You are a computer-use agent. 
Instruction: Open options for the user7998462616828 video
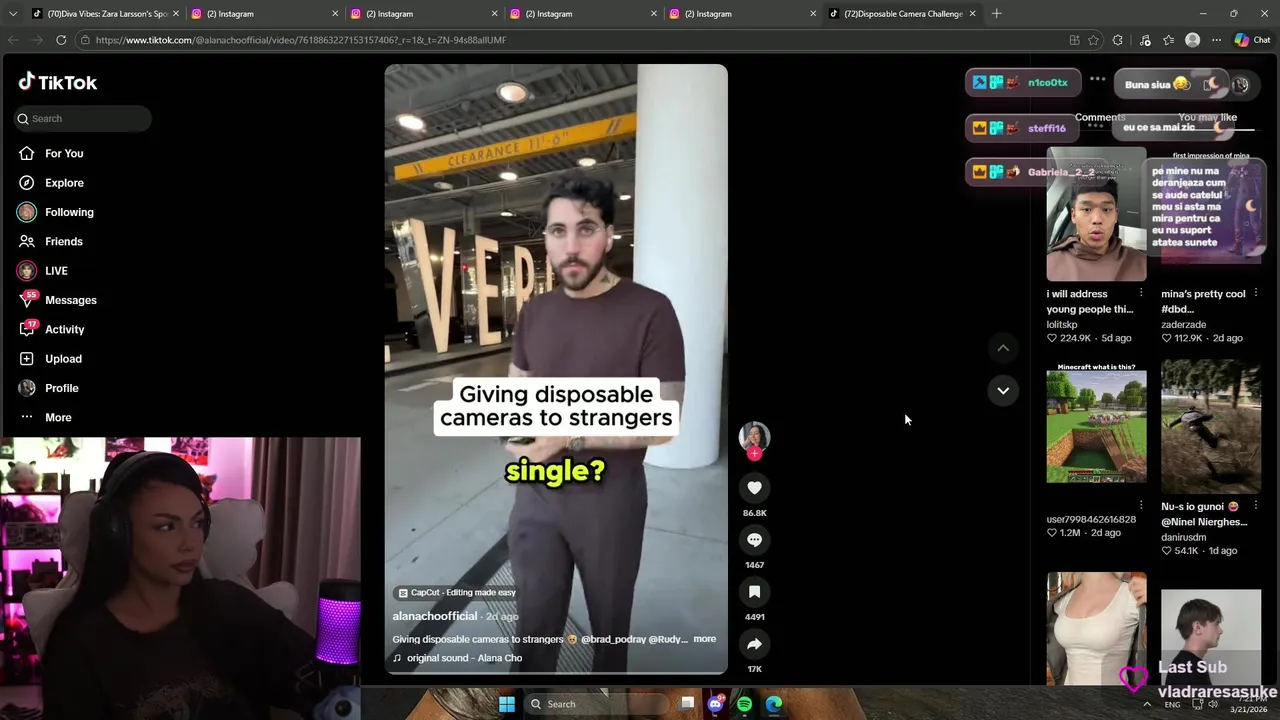pos(1141,506)
